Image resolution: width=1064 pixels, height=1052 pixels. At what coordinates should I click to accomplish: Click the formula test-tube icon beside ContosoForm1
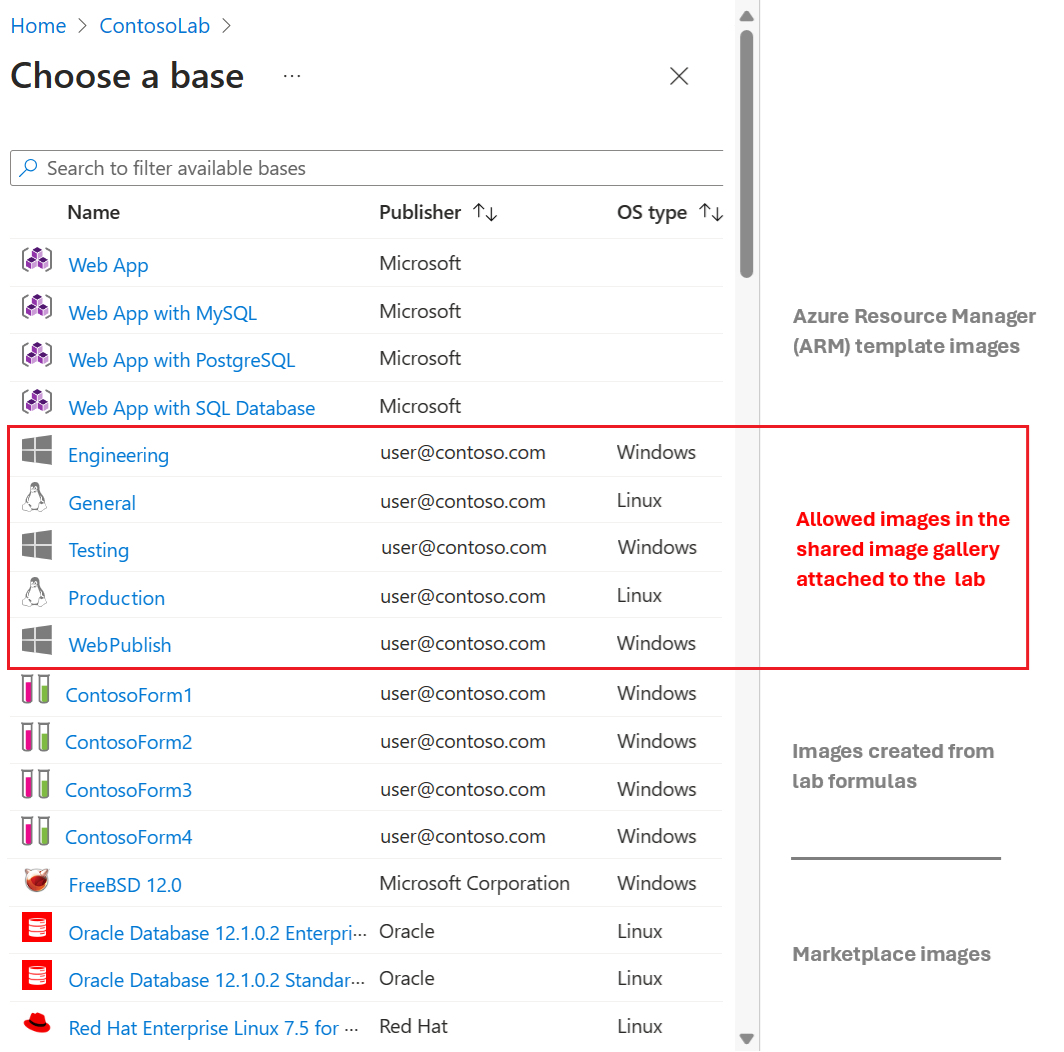tap(35, 689)
